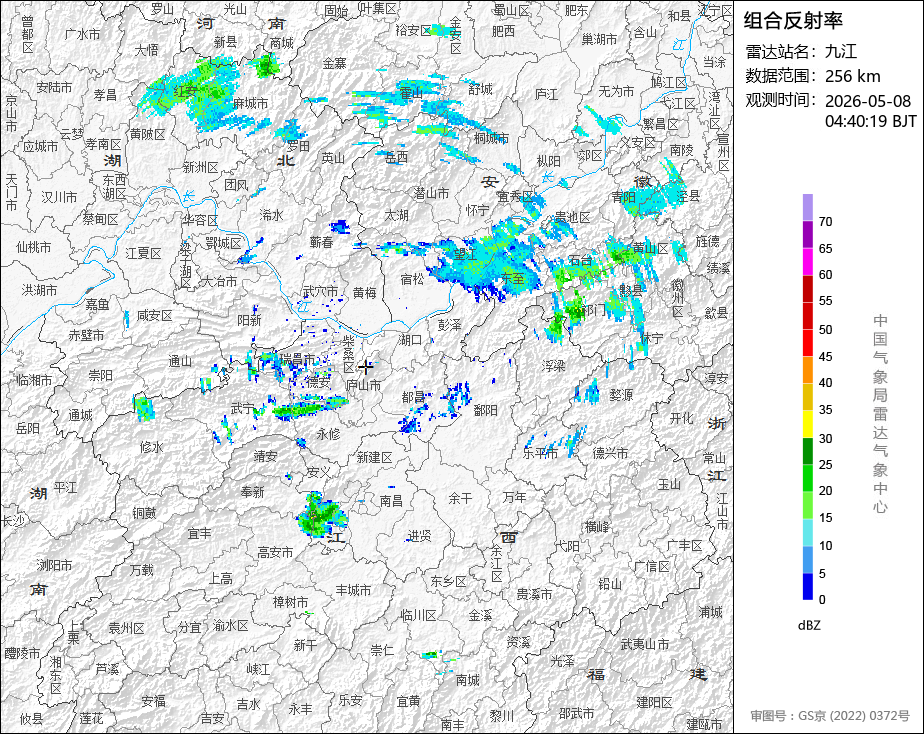Click the 黄梅 label on map
This screenshot has width=924, height=734.
coord(365,292)
